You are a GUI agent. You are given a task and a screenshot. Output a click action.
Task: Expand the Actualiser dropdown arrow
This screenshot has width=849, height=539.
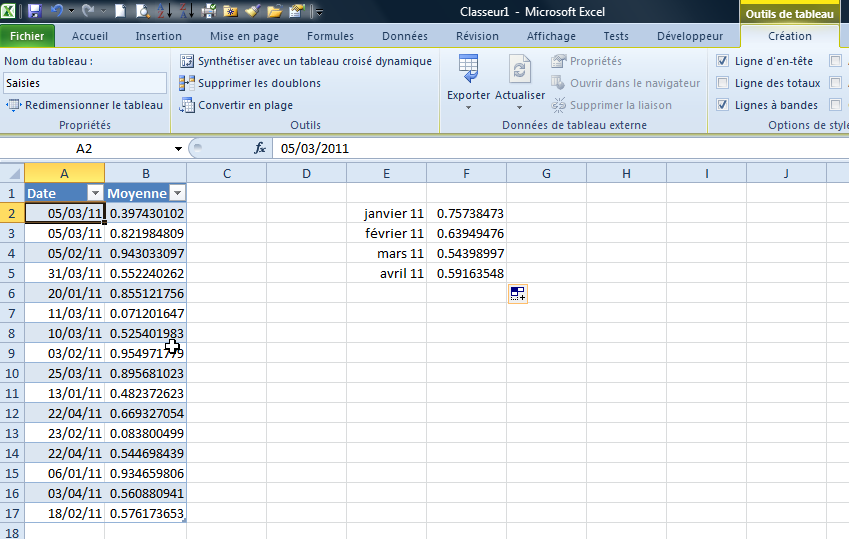tap(520, 108)
